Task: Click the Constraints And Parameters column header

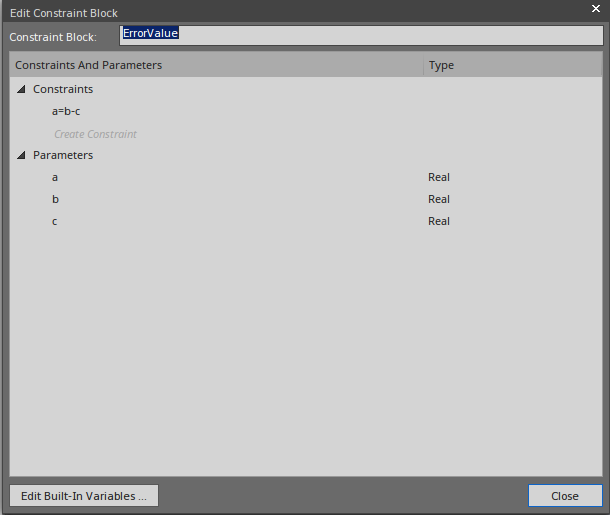Action: tap(217, 65)
